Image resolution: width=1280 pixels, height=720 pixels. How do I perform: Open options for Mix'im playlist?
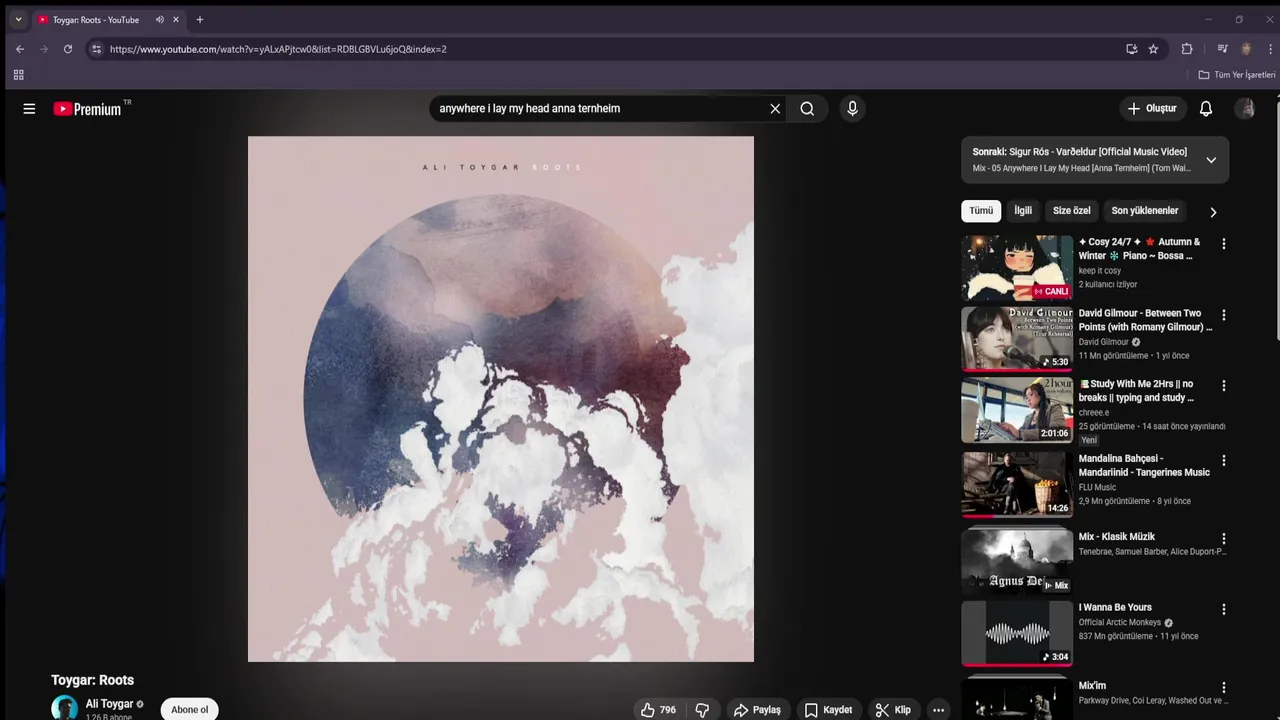1223,688
